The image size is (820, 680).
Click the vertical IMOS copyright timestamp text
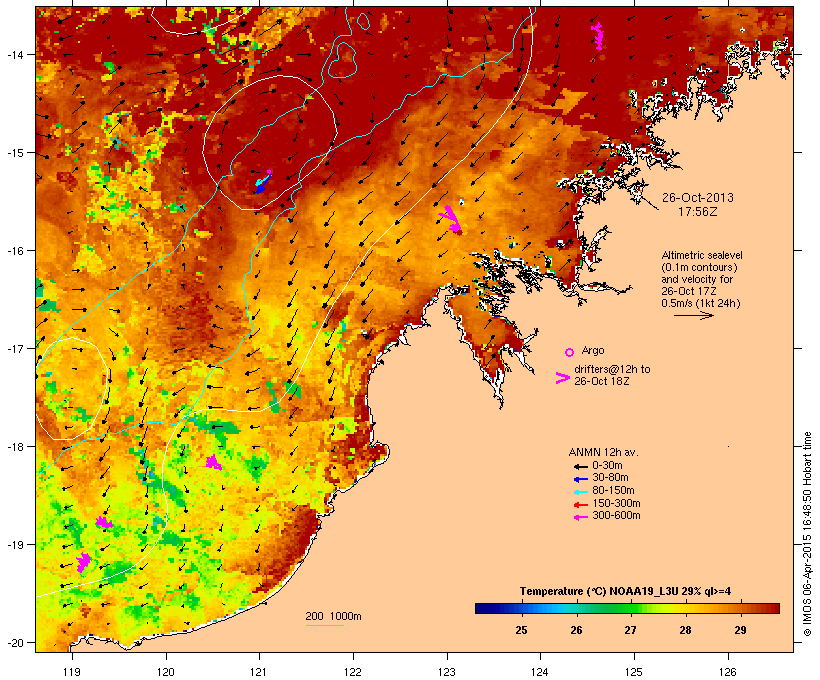pos(807,534)
